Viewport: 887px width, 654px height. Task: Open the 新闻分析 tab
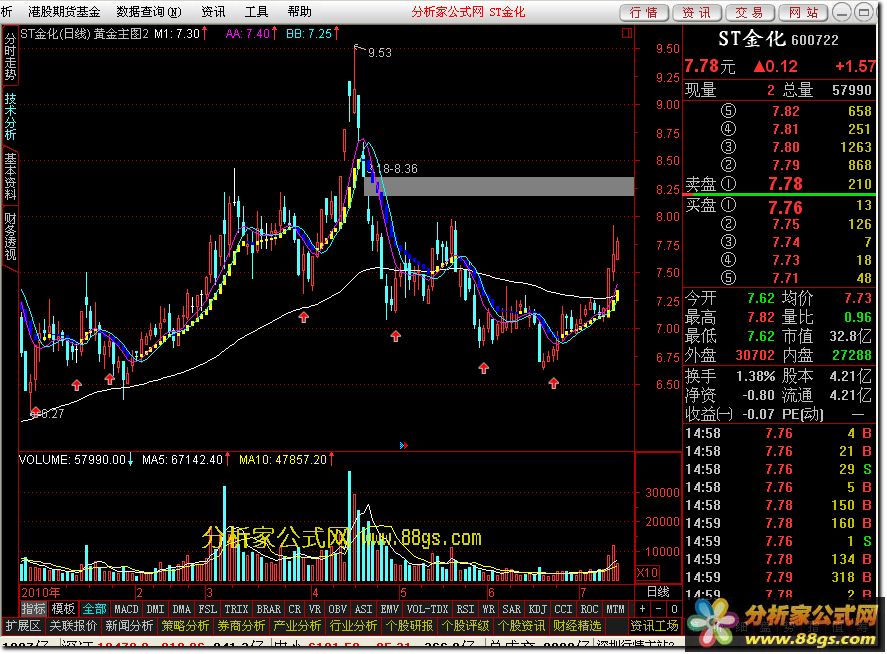129,626
